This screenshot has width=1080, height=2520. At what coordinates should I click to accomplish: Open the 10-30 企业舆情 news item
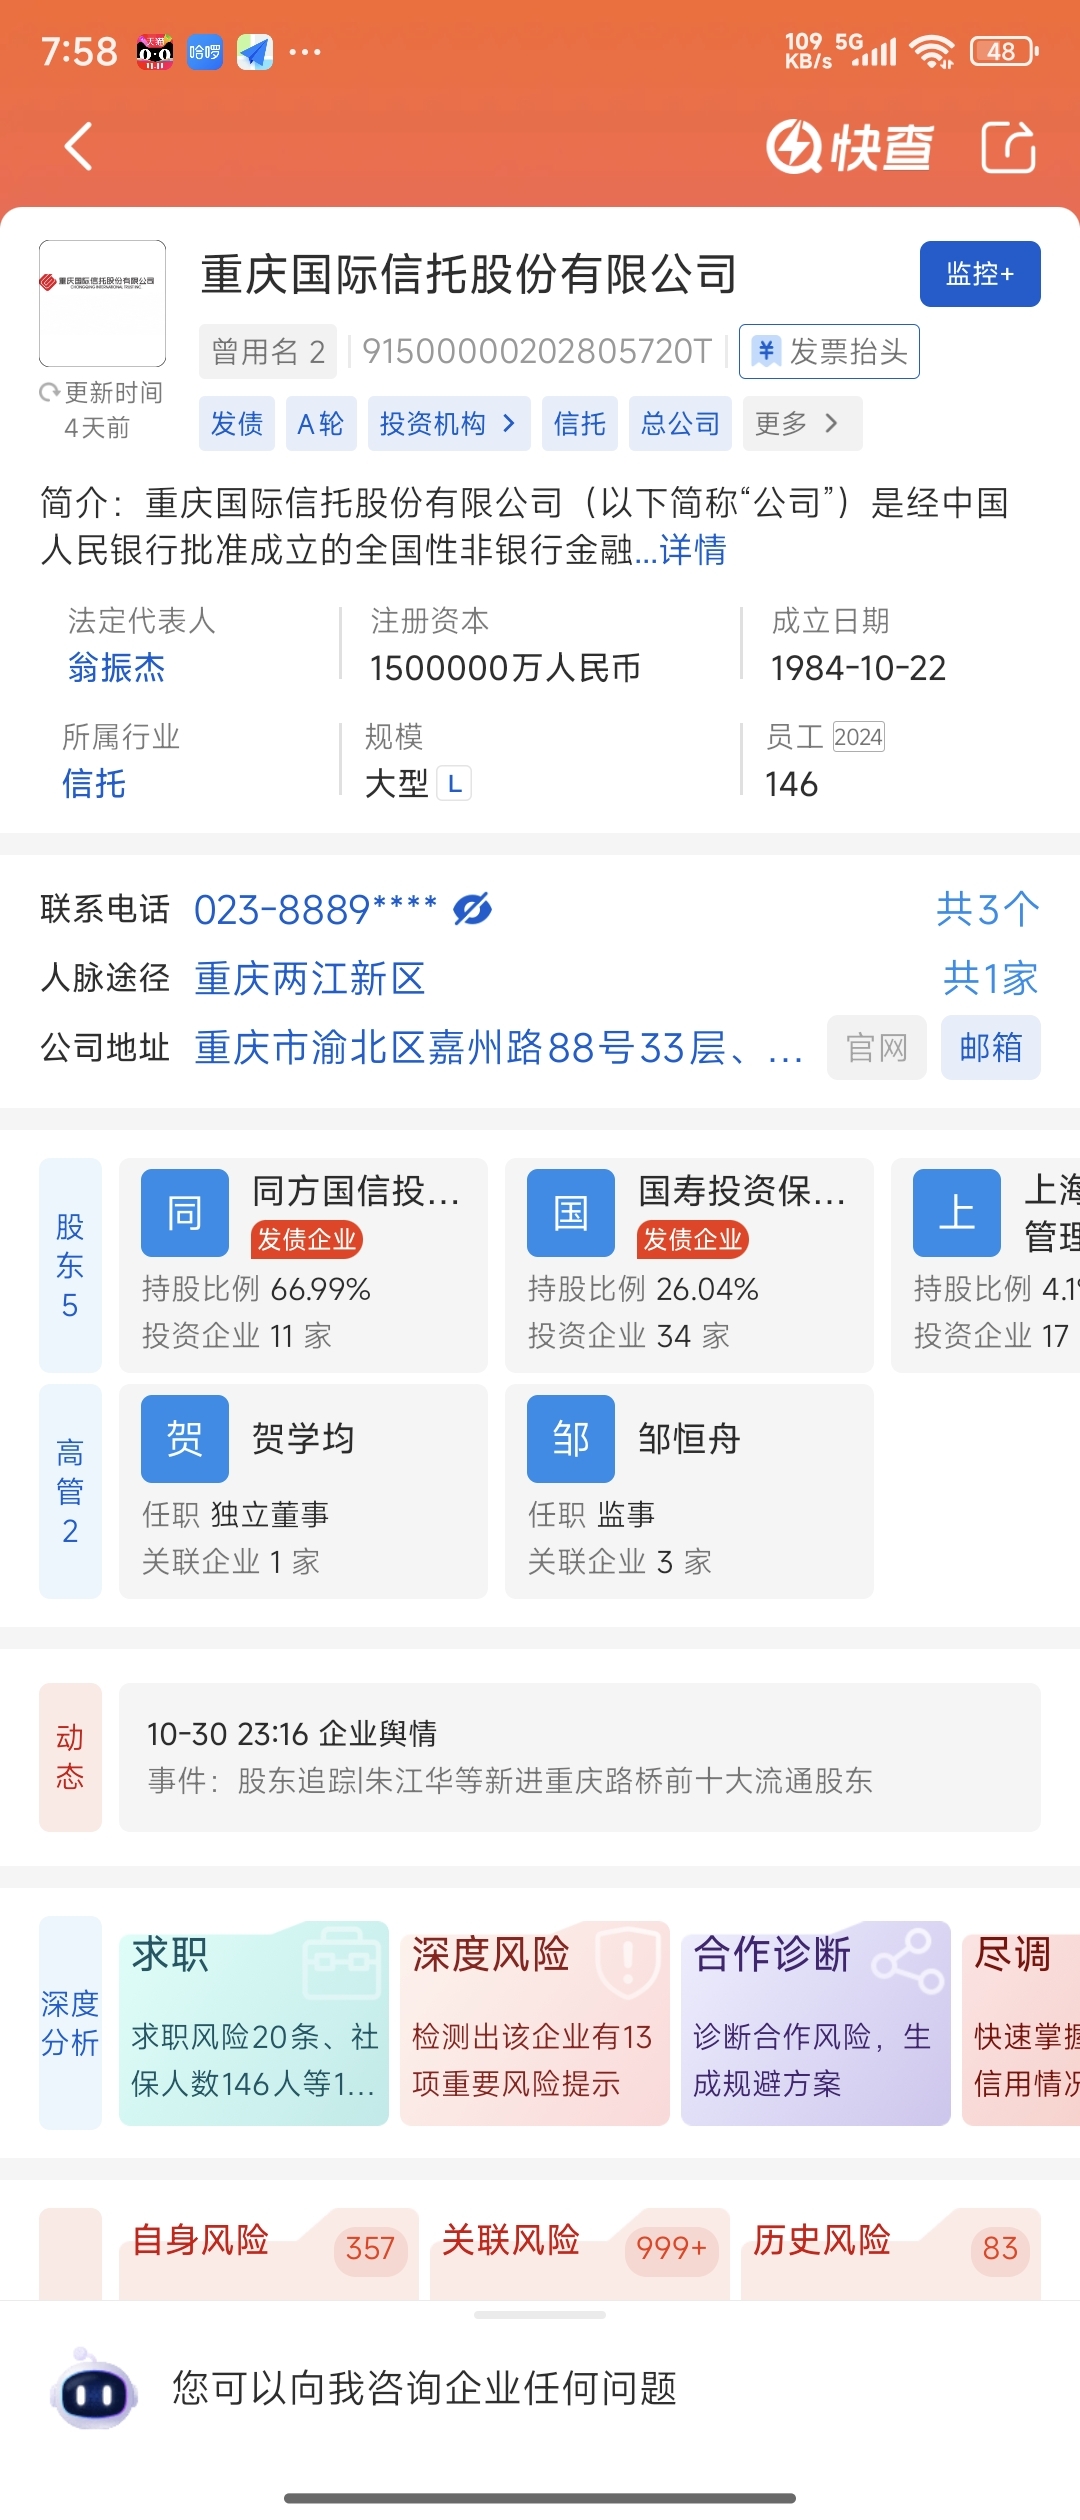(x=580, y=1757)
